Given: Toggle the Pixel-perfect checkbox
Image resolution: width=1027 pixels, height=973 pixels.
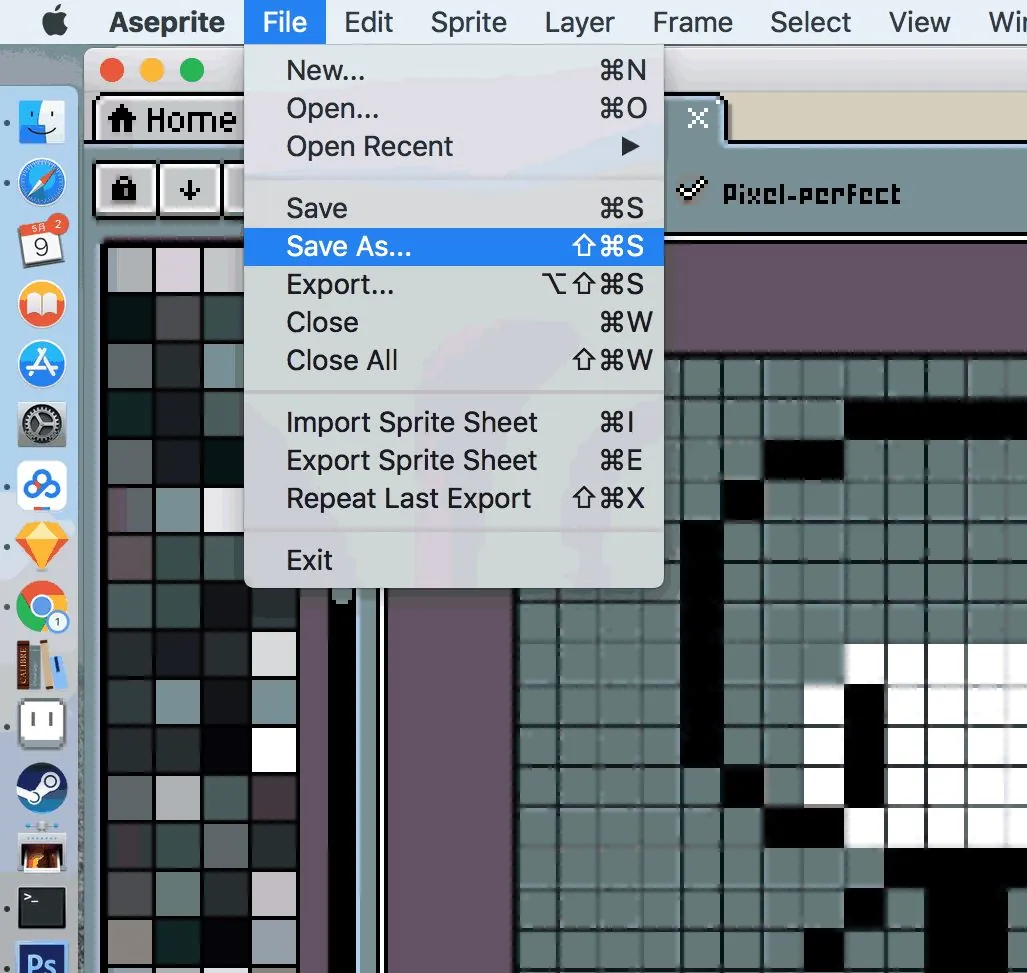Looking at the screenshot, I should [x=692, y=191].
